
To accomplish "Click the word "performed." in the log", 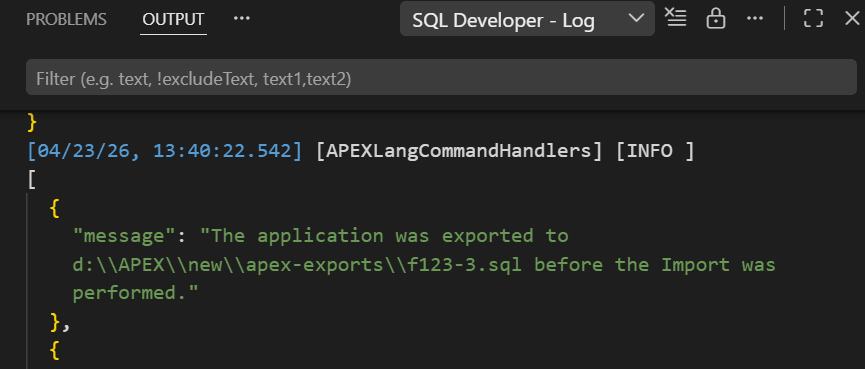I will tap(135, 293).
